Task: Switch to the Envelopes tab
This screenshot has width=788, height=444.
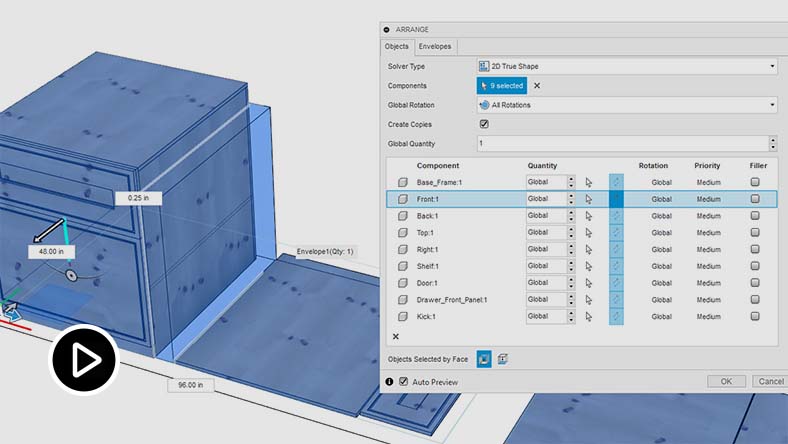Action: [x=434, y=46]
